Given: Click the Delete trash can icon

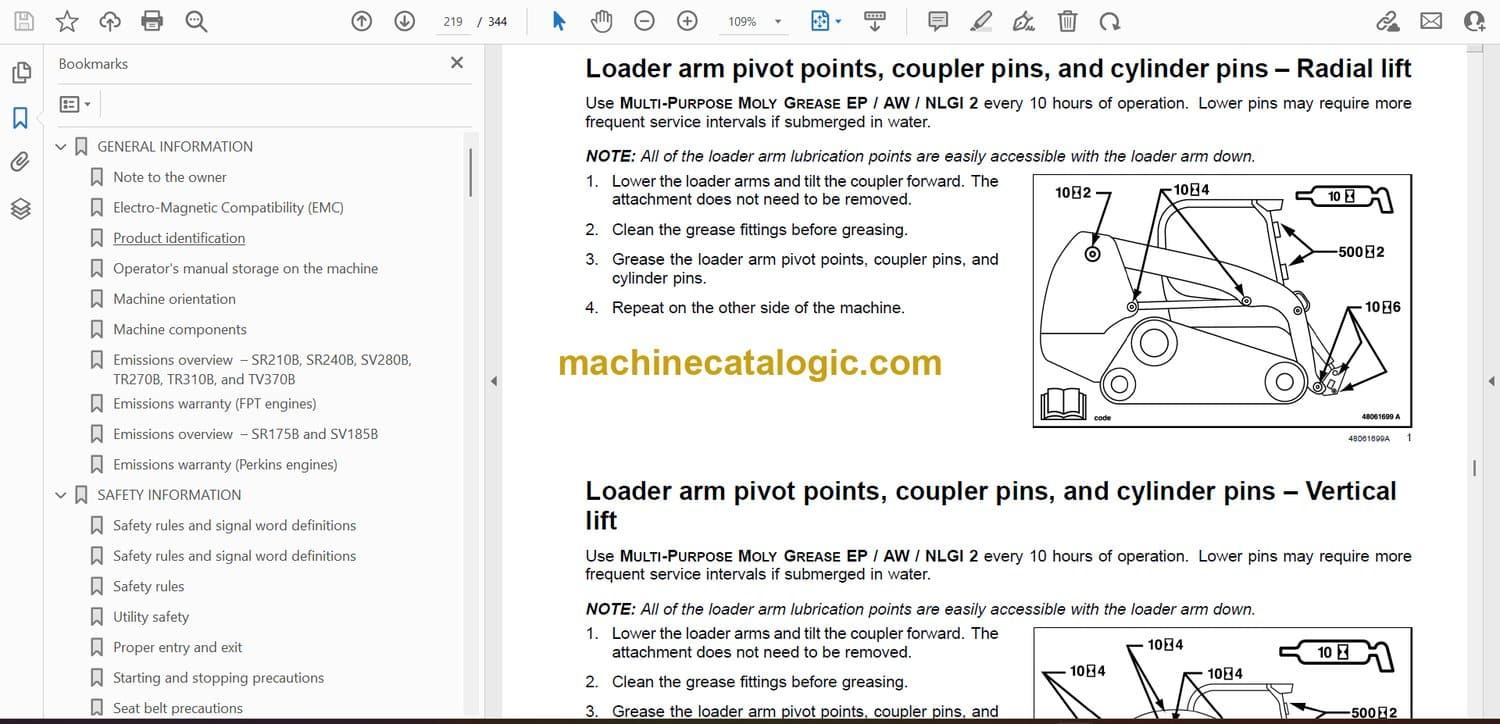Looking at the screenshot, I should (1068, 21).
